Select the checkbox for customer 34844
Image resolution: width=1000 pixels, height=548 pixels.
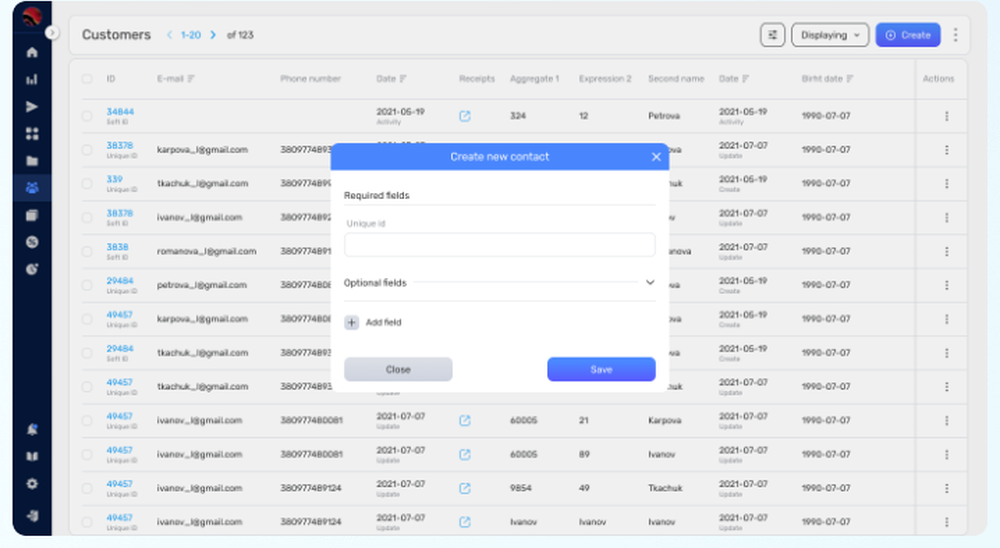coord(87,116)
